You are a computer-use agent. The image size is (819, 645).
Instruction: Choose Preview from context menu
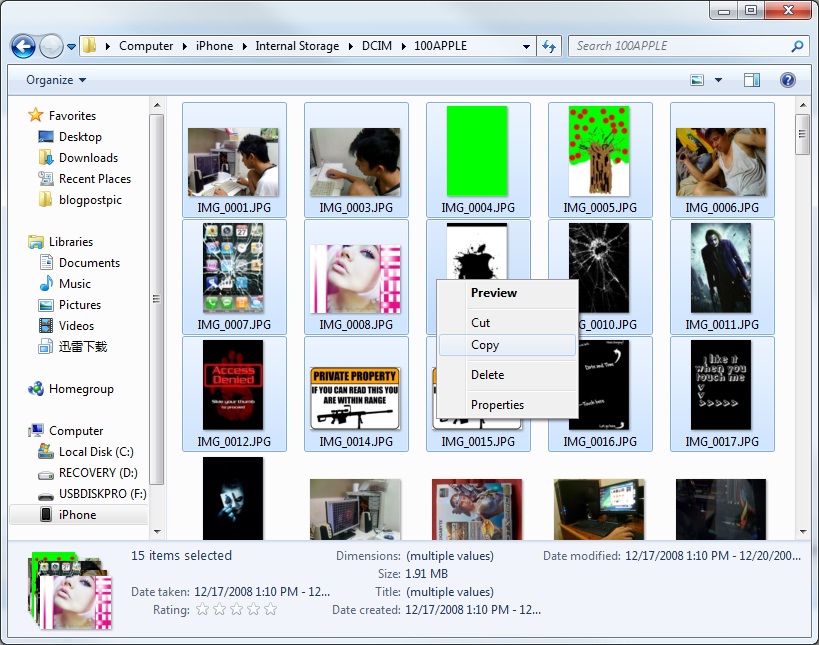point(508,293)
